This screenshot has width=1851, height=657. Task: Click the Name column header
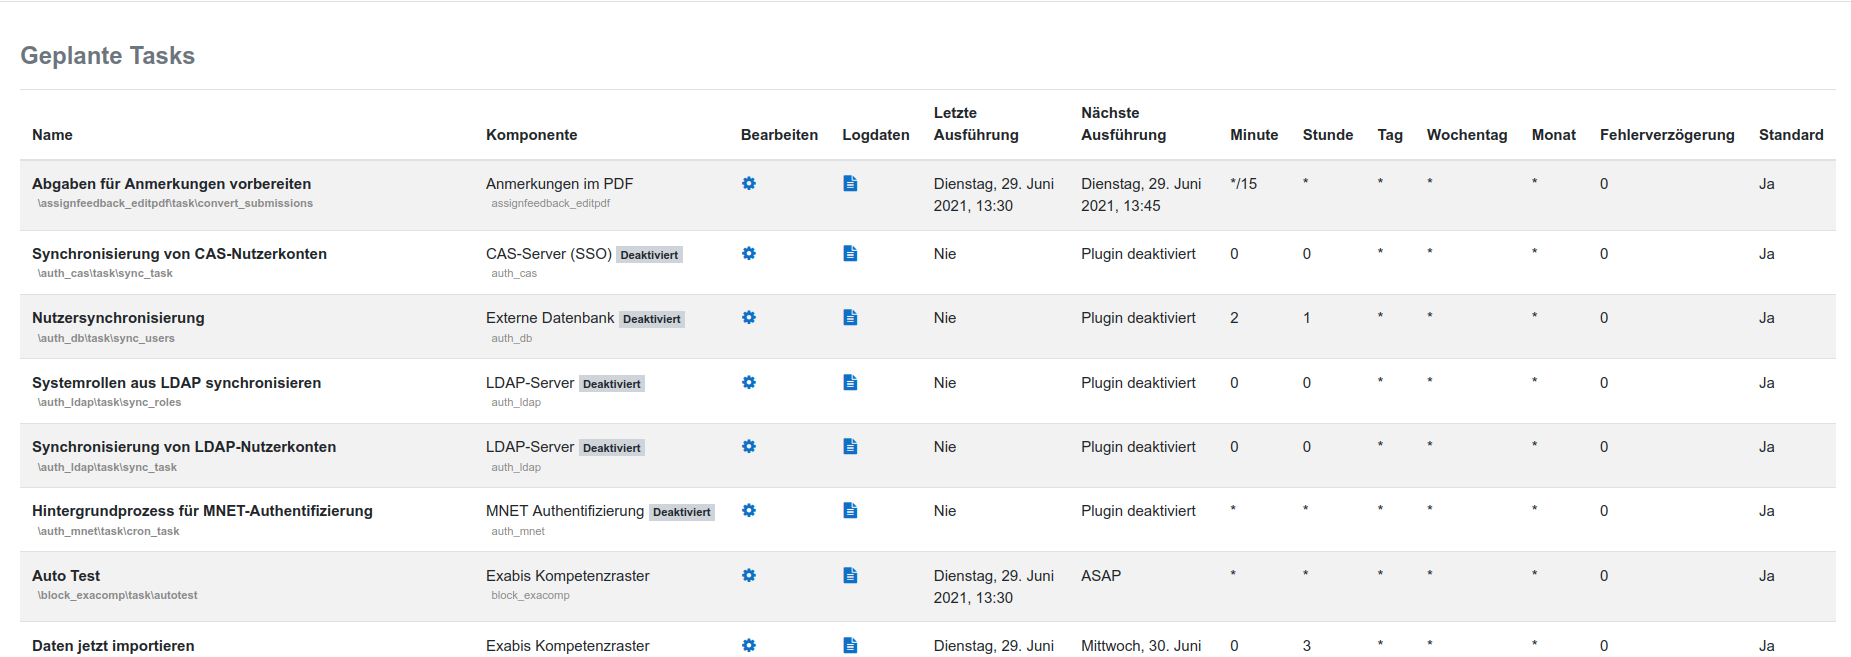pos(52,135)
